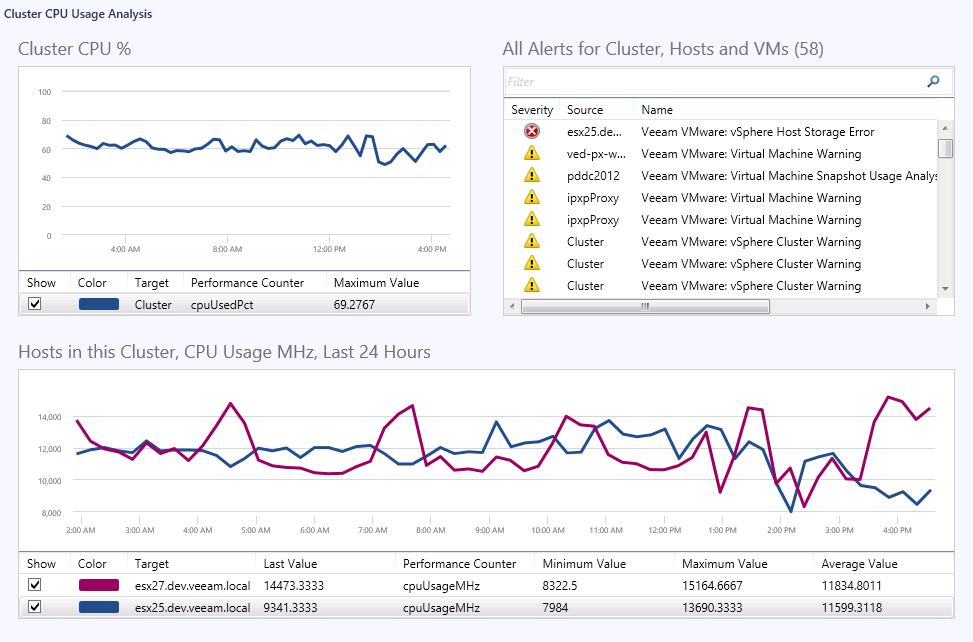The width and height of the screenshot is (973, 642).
Task: Click the warning icon on the last visible Cluster row
Action: (533, 285)
